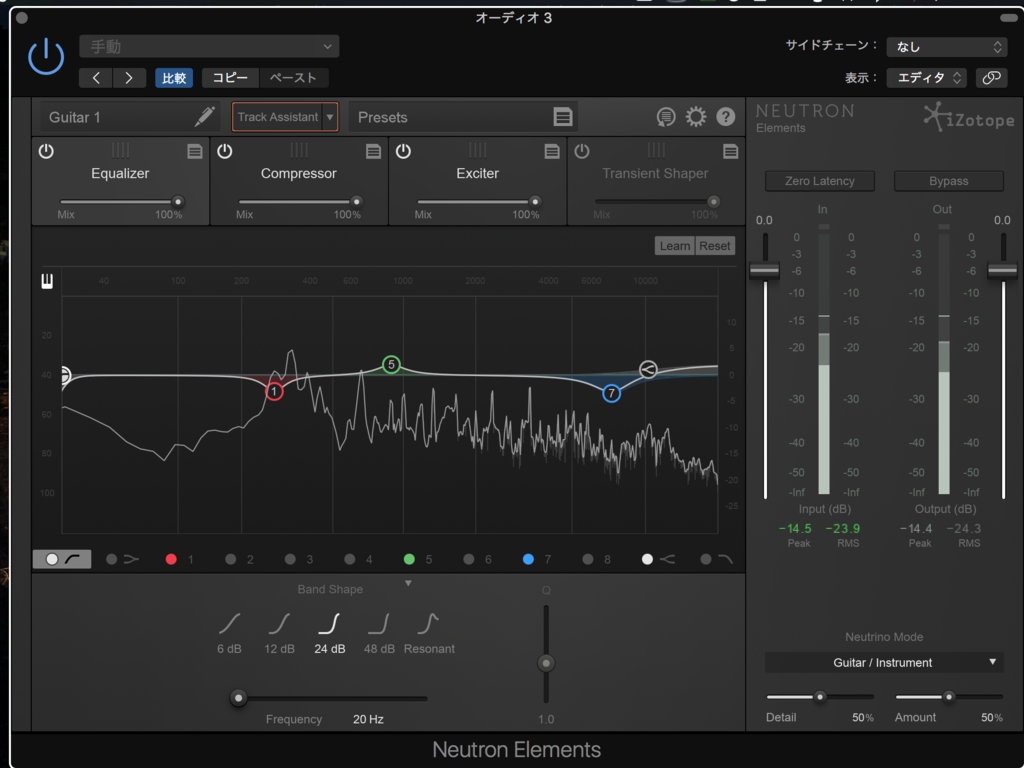Open the history list icon
Viewport: 1024px width, 768px height.
(665, 117)
